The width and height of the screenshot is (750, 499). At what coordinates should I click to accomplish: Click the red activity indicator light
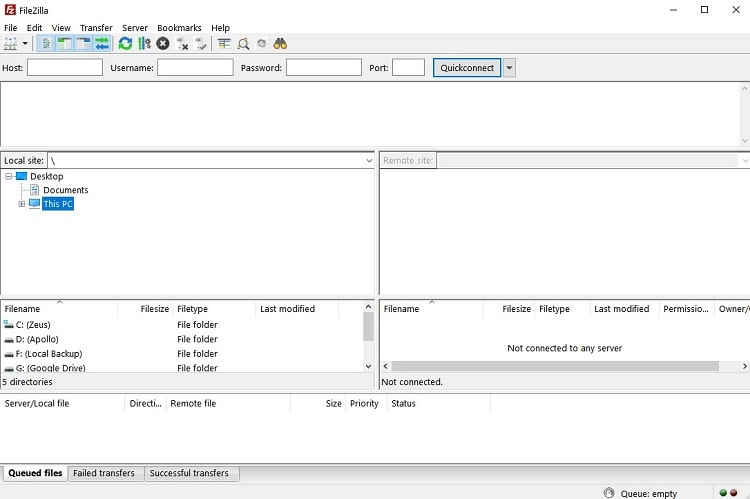pyautogui.click(x=734, y=493)
